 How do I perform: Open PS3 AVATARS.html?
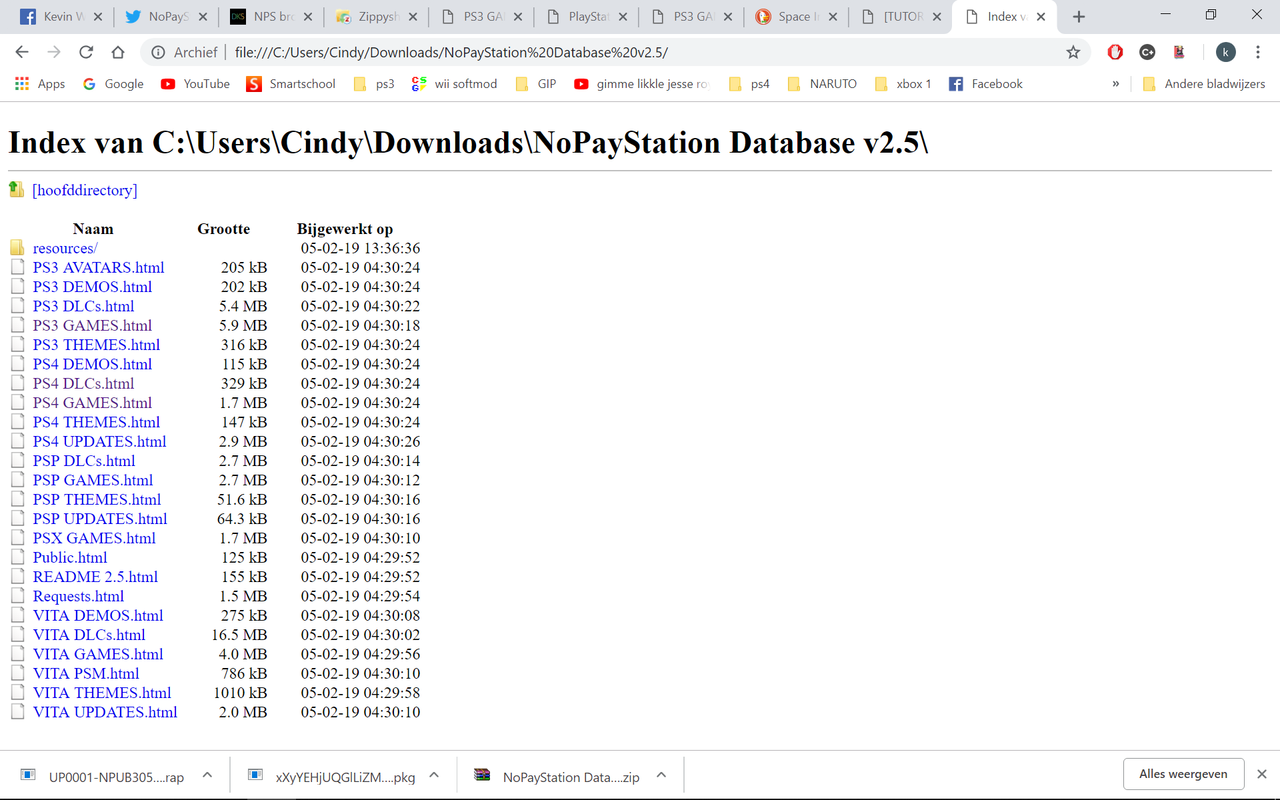coord(98,267)
